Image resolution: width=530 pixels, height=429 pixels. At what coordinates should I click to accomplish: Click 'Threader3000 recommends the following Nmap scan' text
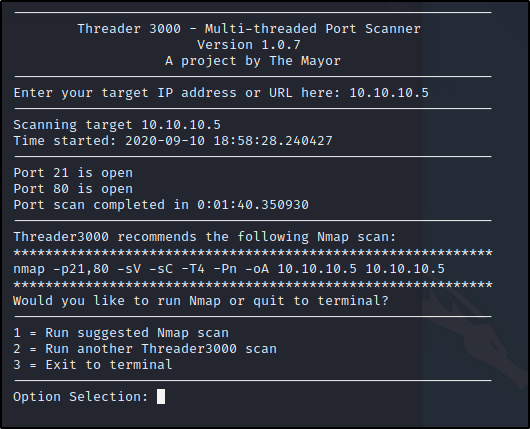[x=204, y=237]
